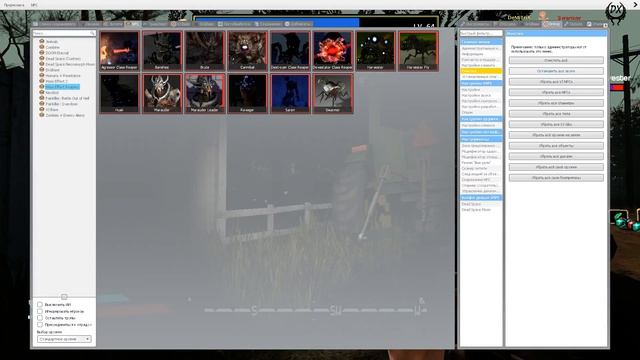Click the DX skull logo icon
This screenshot has width=640, height=360.
[x=616, y=13]
